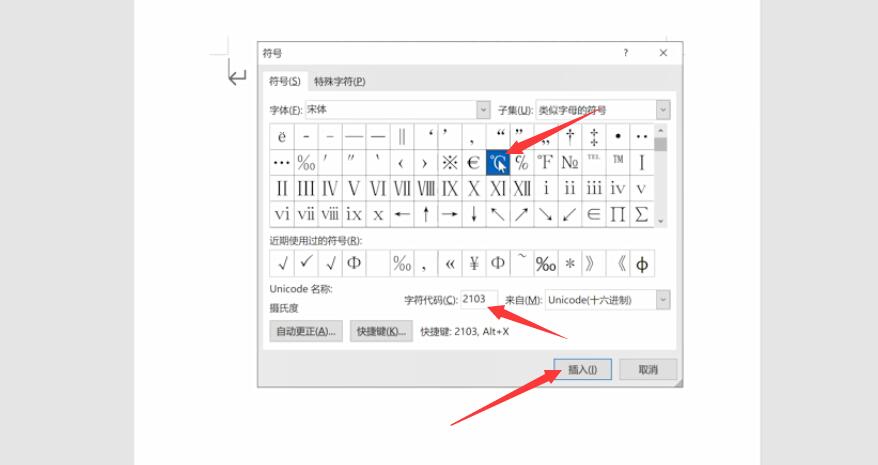This screenshot has width=878, height=465.
Task: Pick the check mark ✓ in recent symbols
Action: tap(306, 263)
